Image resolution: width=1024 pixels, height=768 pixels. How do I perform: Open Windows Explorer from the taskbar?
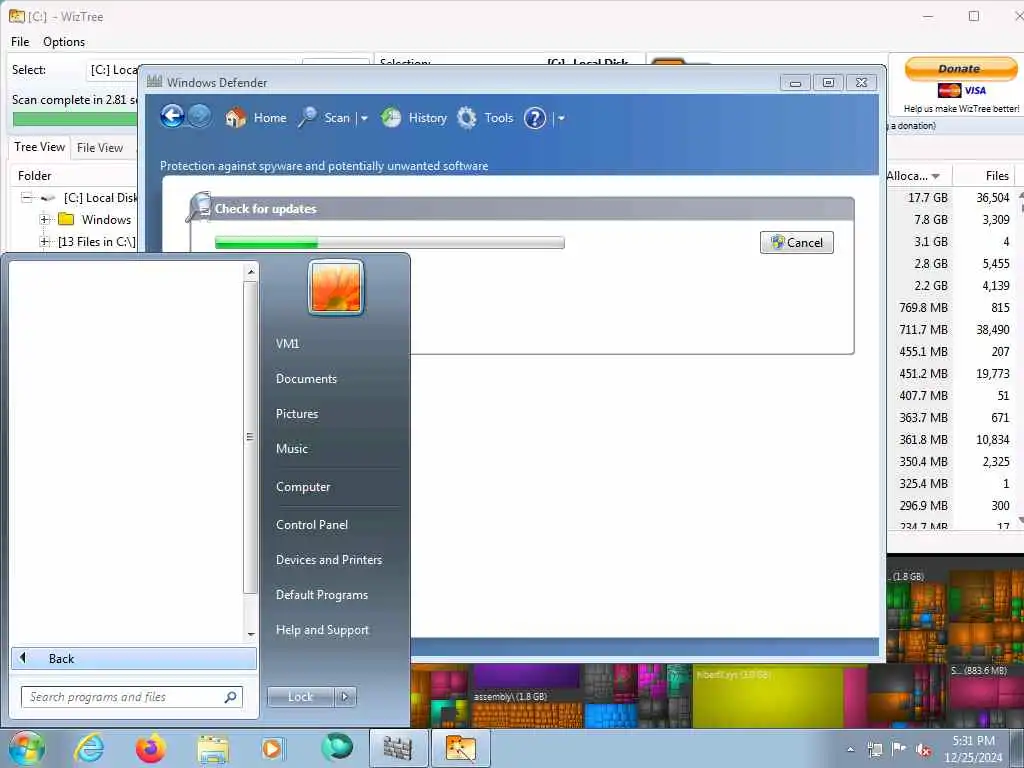(x=213, y=748)
